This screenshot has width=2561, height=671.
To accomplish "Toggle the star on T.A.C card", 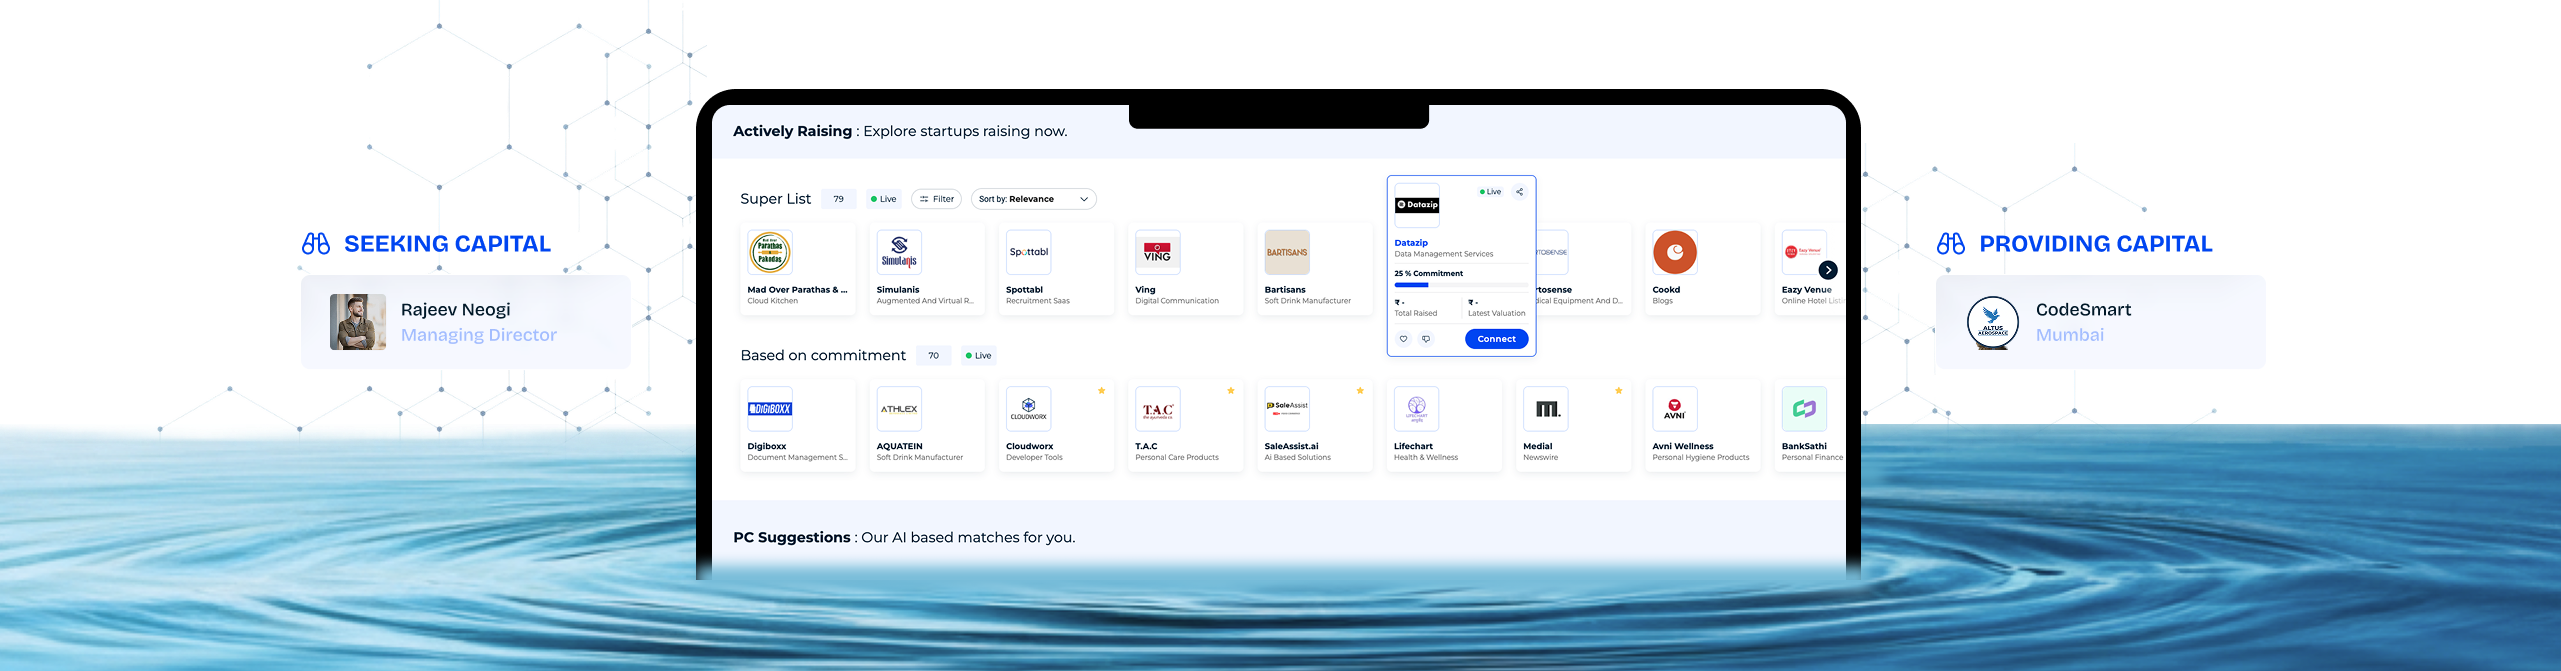I will pos(1230,391).
